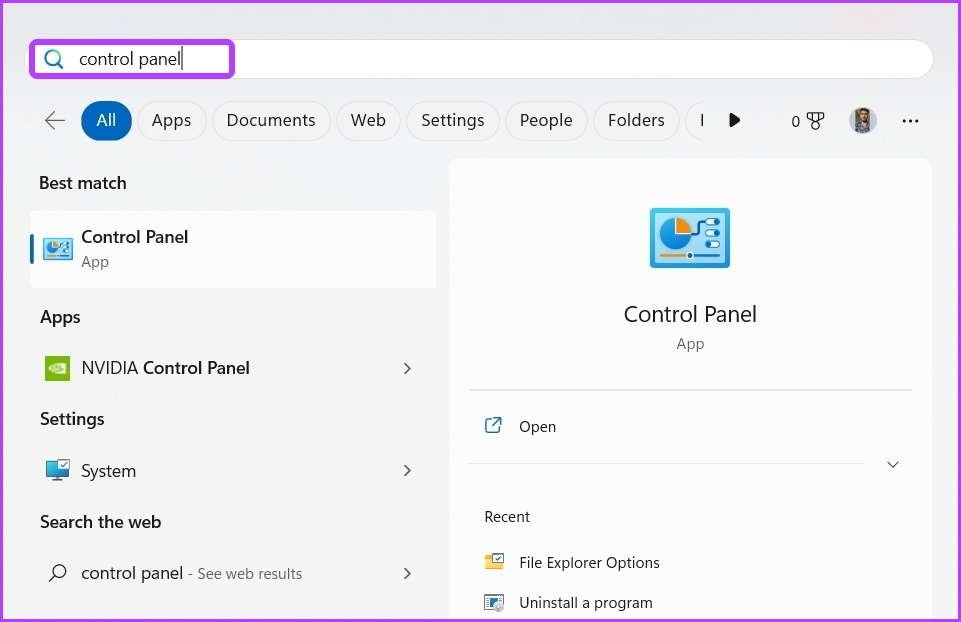The height and width of the screenshot is (622, 961).
Task: Filter results by Settings tab
Action: 452,121
